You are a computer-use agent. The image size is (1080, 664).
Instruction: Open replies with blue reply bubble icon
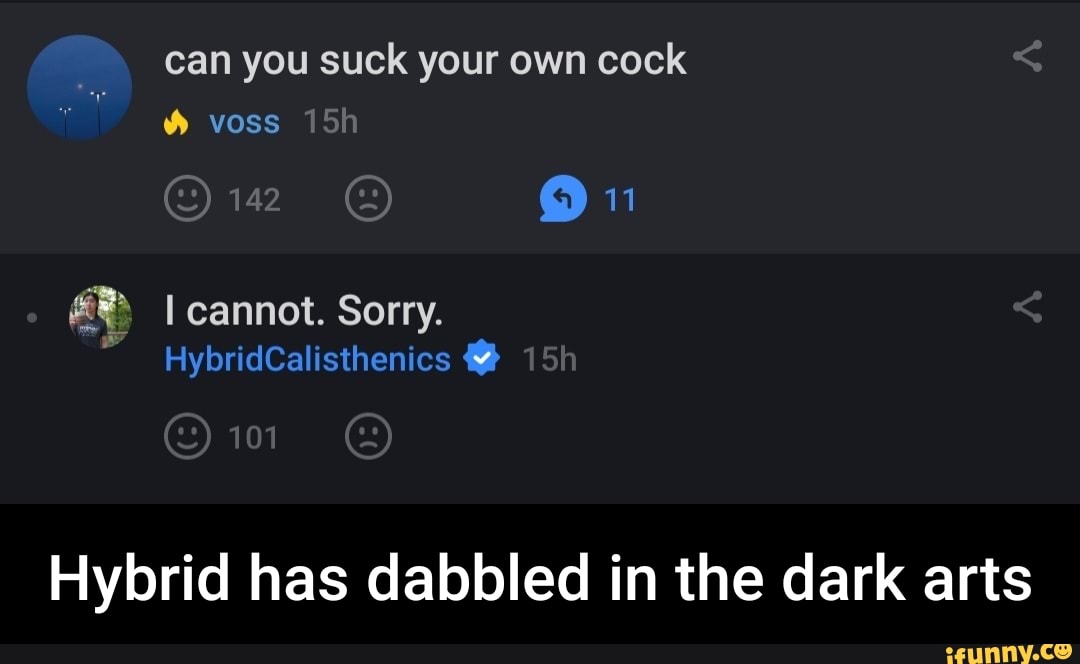tap(563, 198)
